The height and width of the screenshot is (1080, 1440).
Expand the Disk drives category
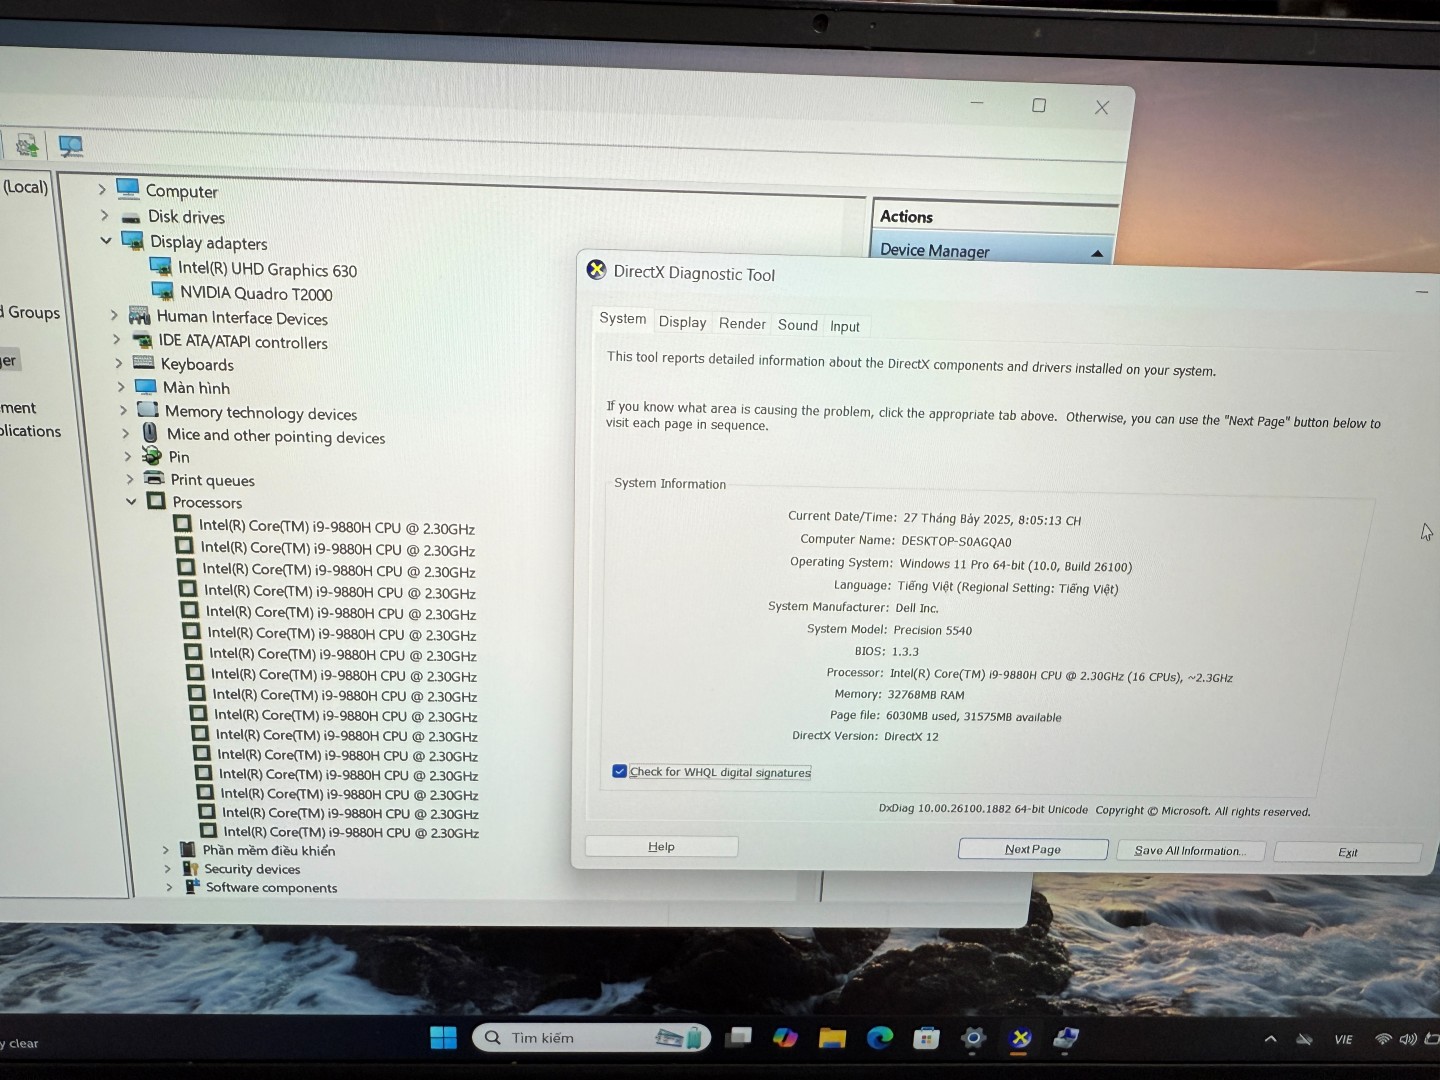coord(104,215)
